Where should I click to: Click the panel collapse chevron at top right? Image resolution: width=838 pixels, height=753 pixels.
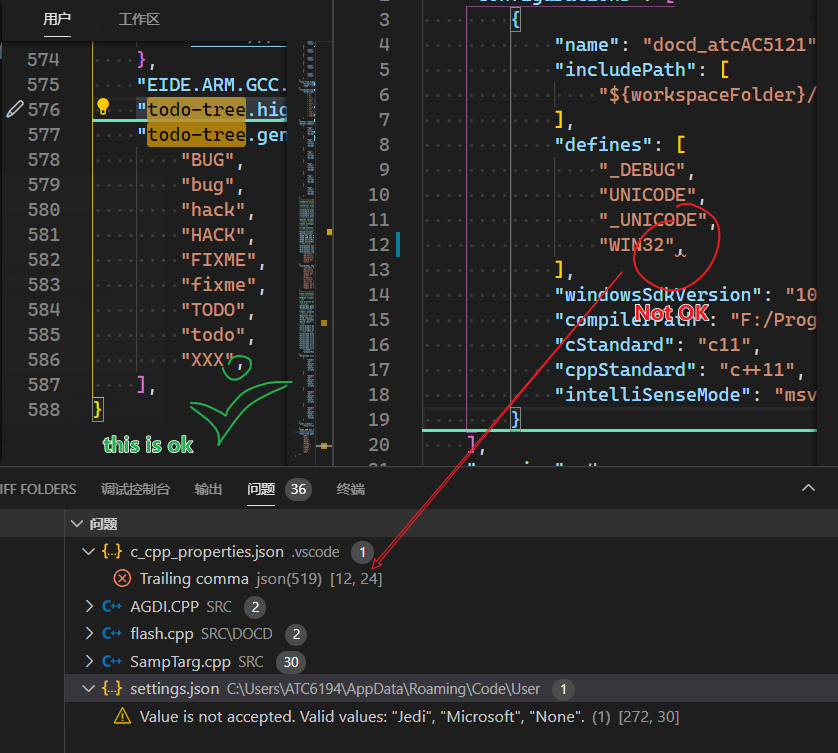point(809,488)
